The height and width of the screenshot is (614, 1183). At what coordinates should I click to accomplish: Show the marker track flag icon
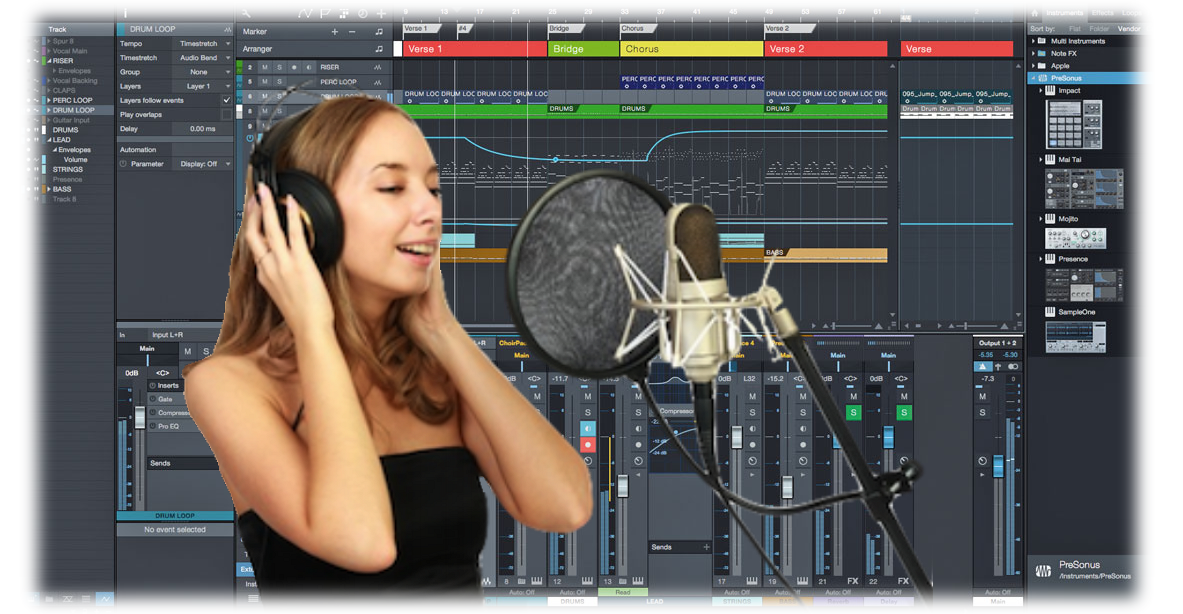click(325, 13)
